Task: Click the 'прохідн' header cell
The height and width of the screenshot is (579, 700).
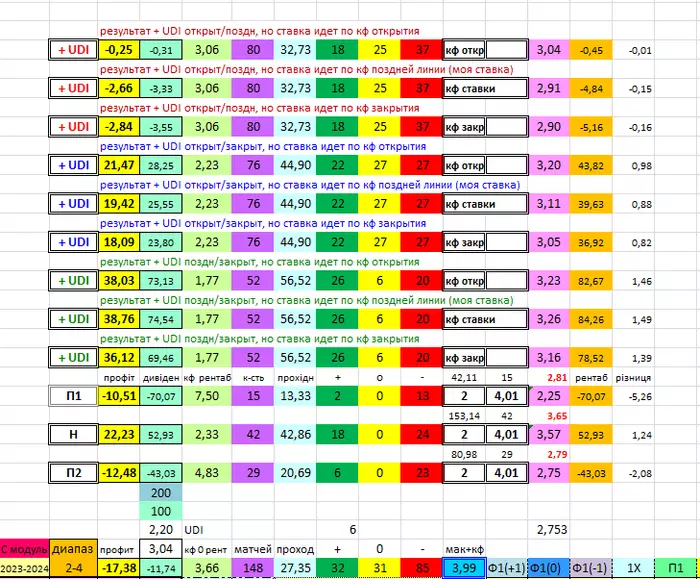Action: click(x=295, y=378)
